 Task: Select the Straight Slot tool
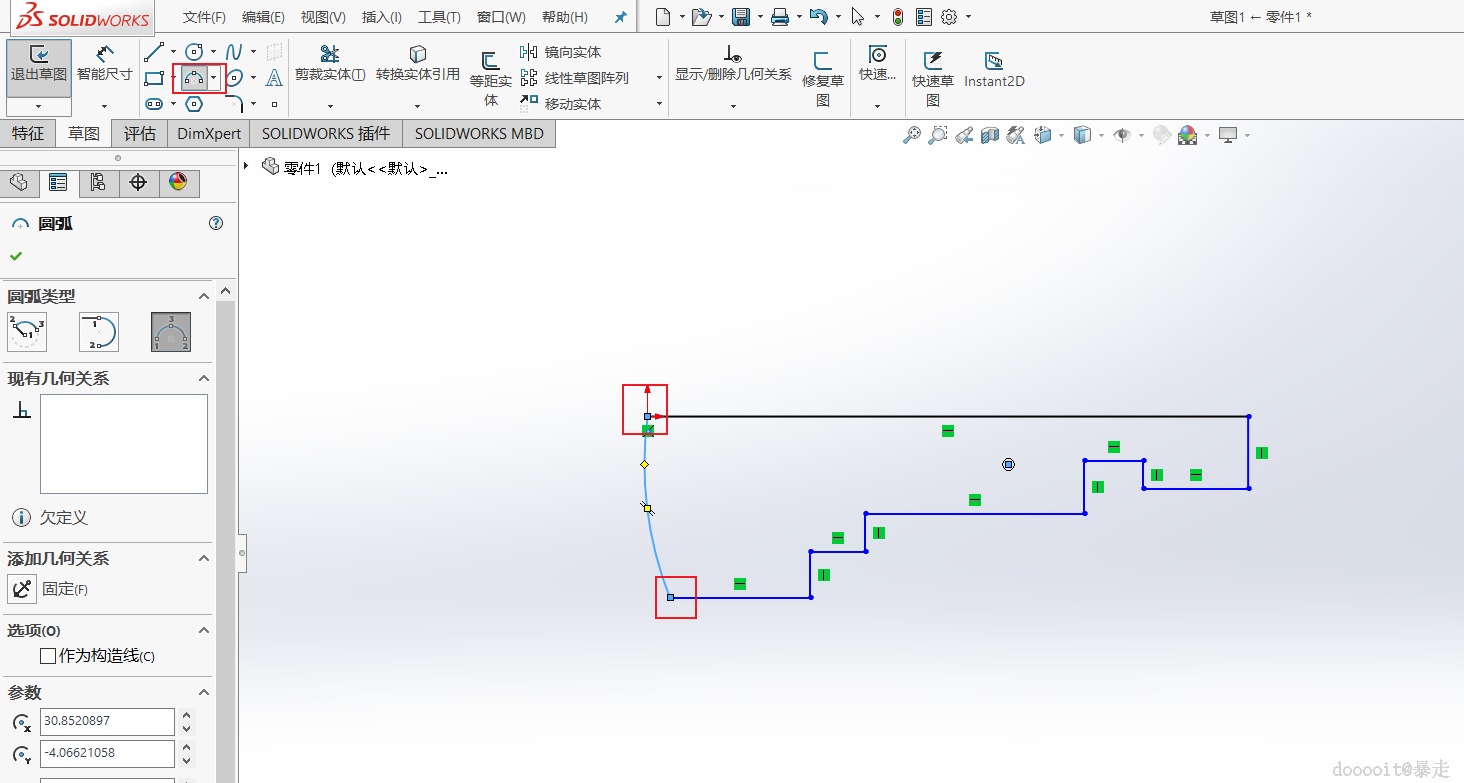pos(154,104)
